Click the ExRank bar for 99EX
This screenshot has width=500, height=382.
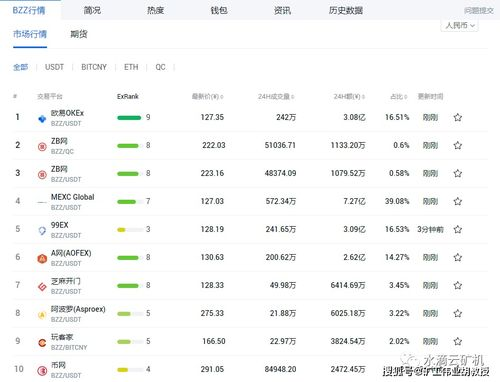[x=129, y=230]
